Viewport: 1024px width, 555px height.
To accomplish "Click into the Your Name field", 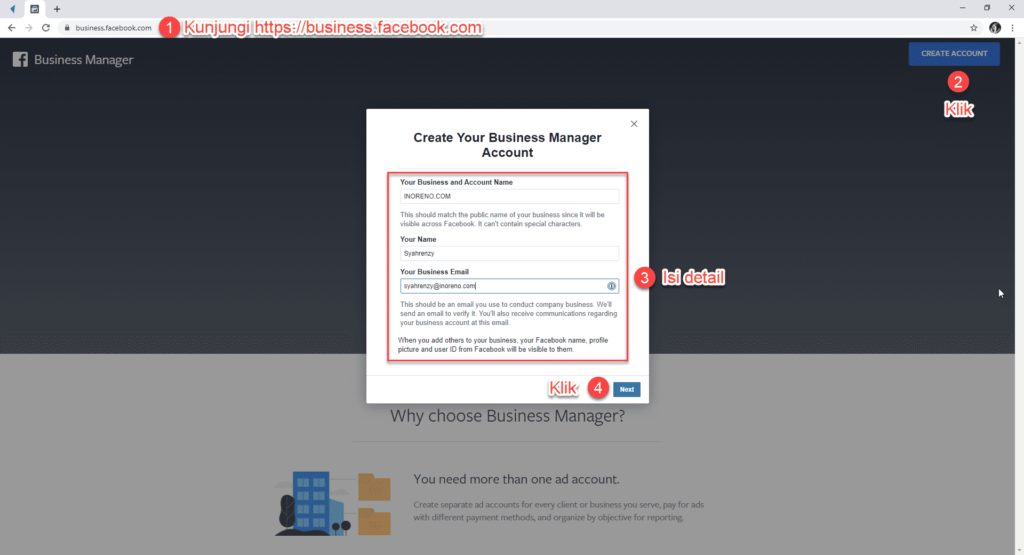I will click(509, 254).
